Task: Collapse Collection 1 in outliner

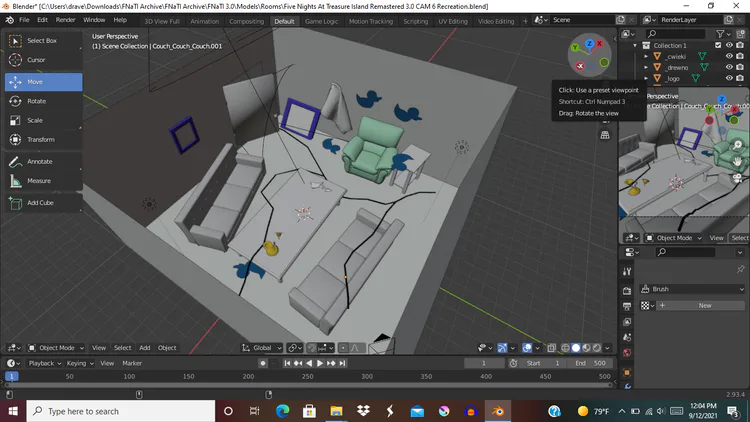Action: point(635,45)
